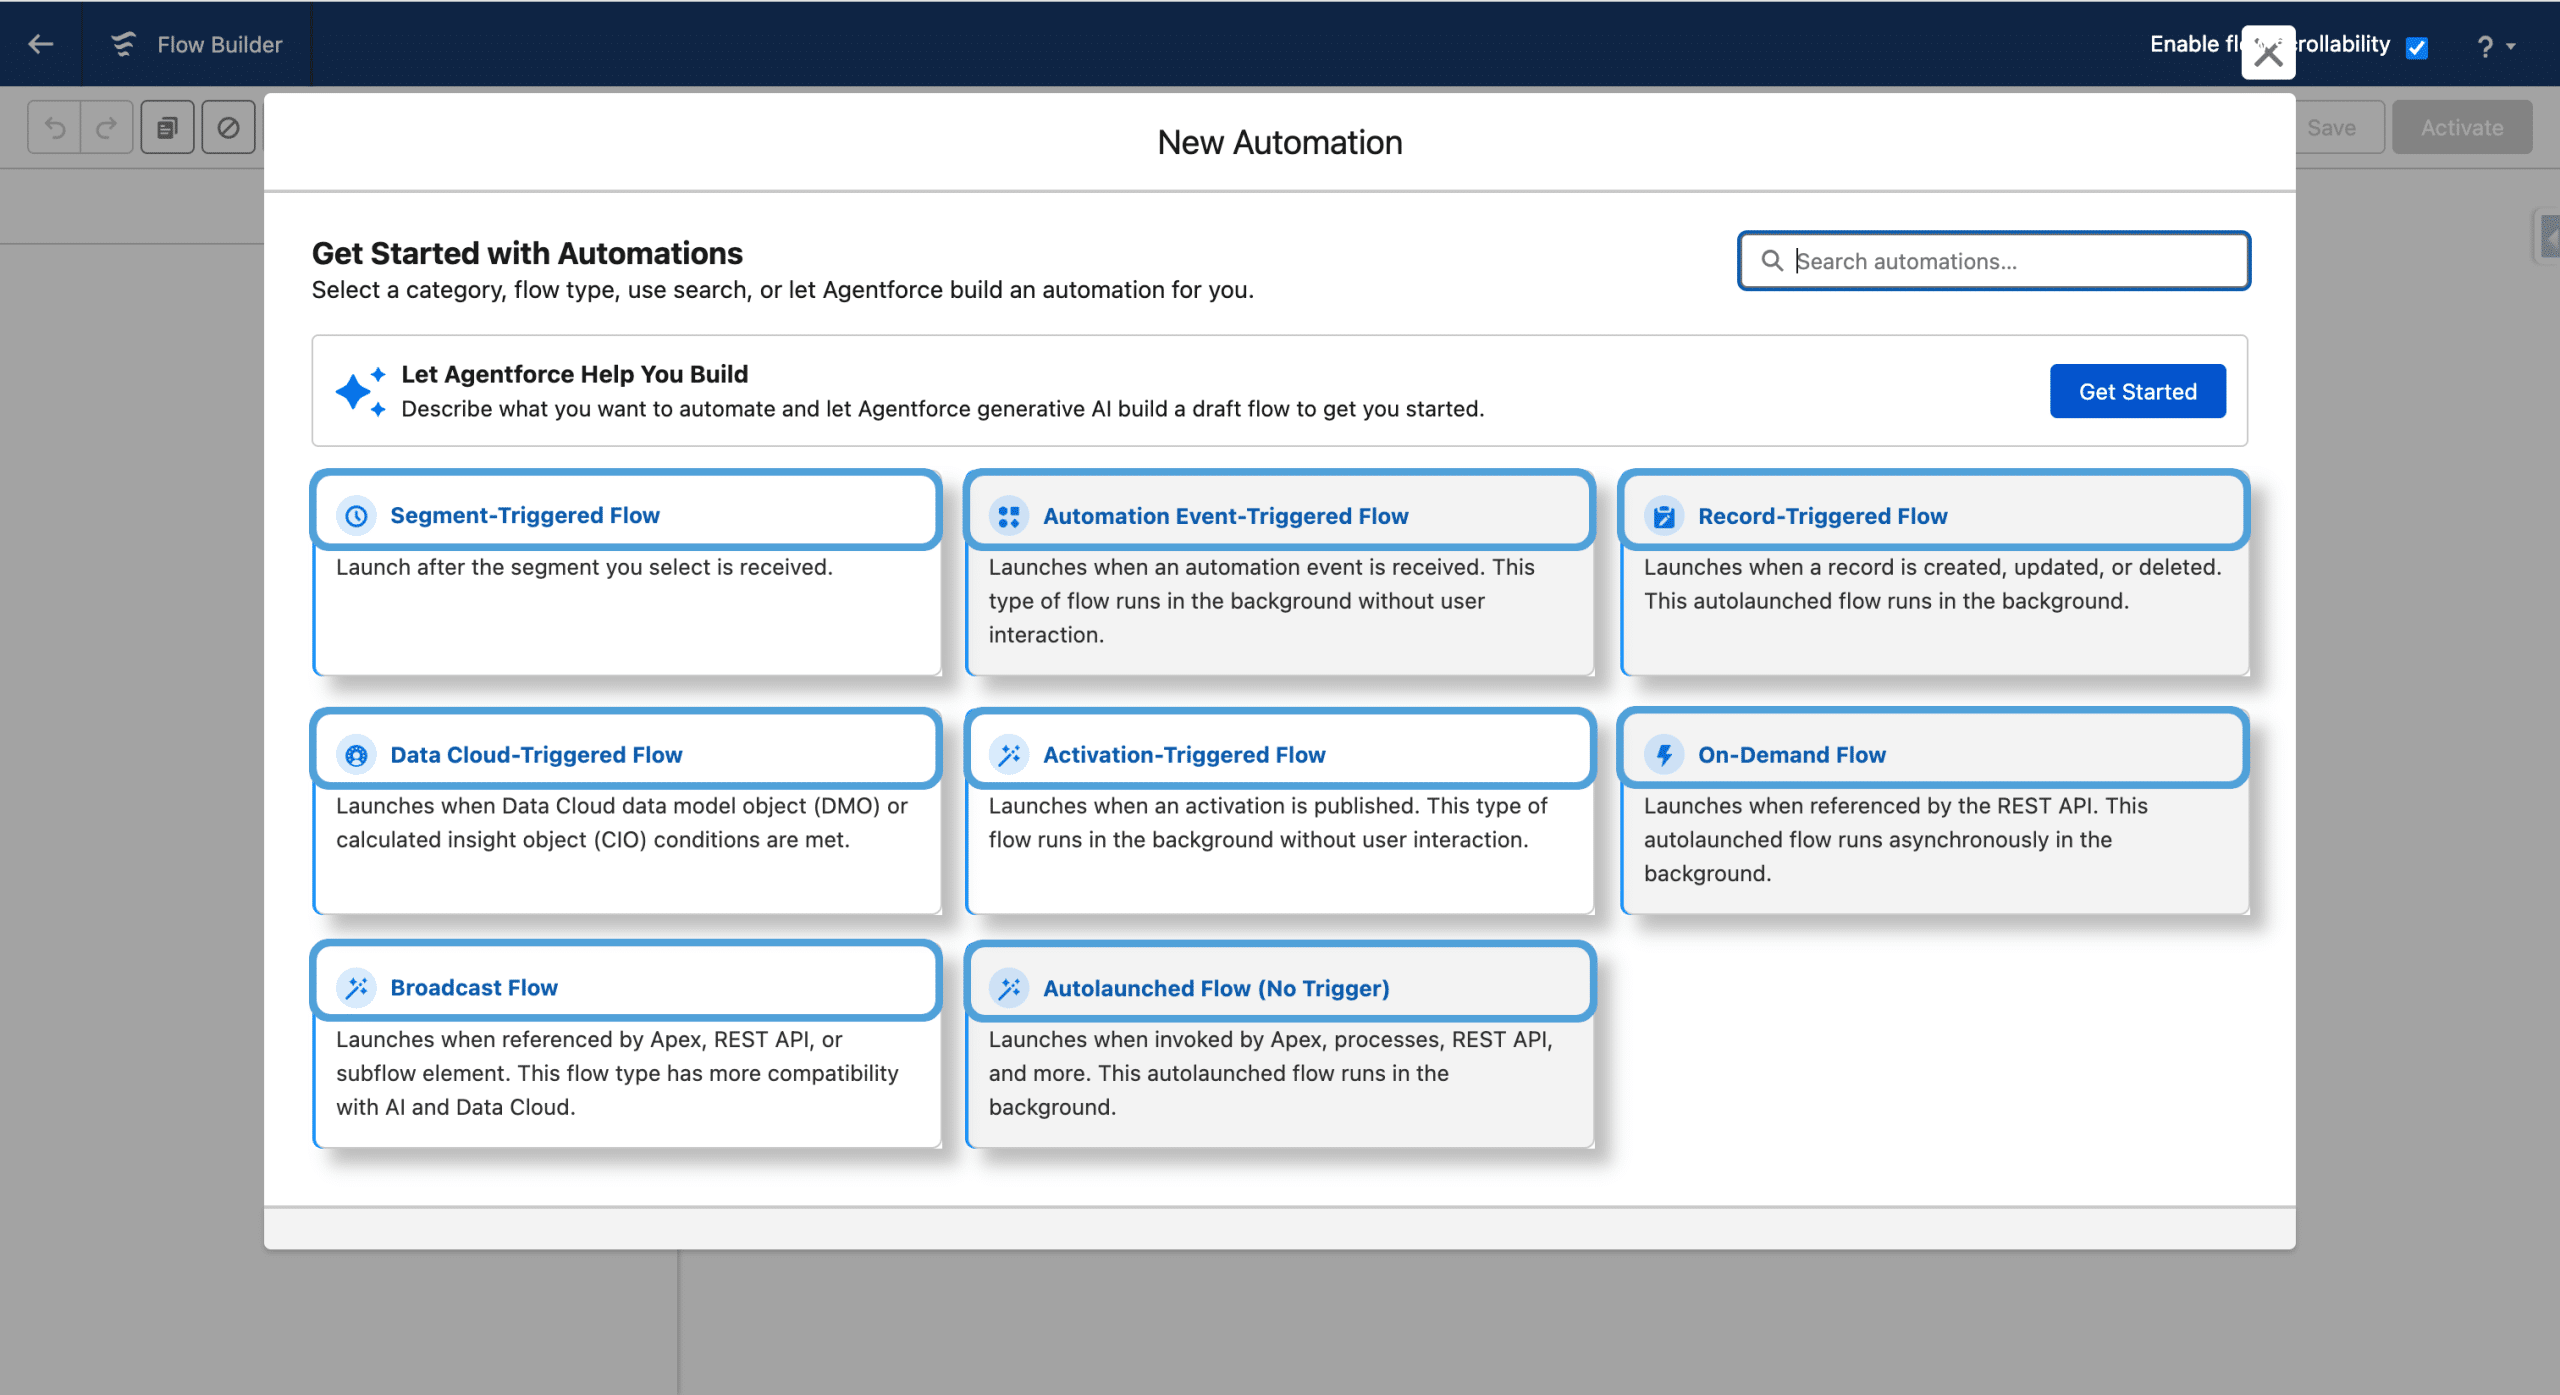Click the circle-slash toolbar icon
The height and width of the screenshot is (1395, 2560).
[x=228, y=127]
